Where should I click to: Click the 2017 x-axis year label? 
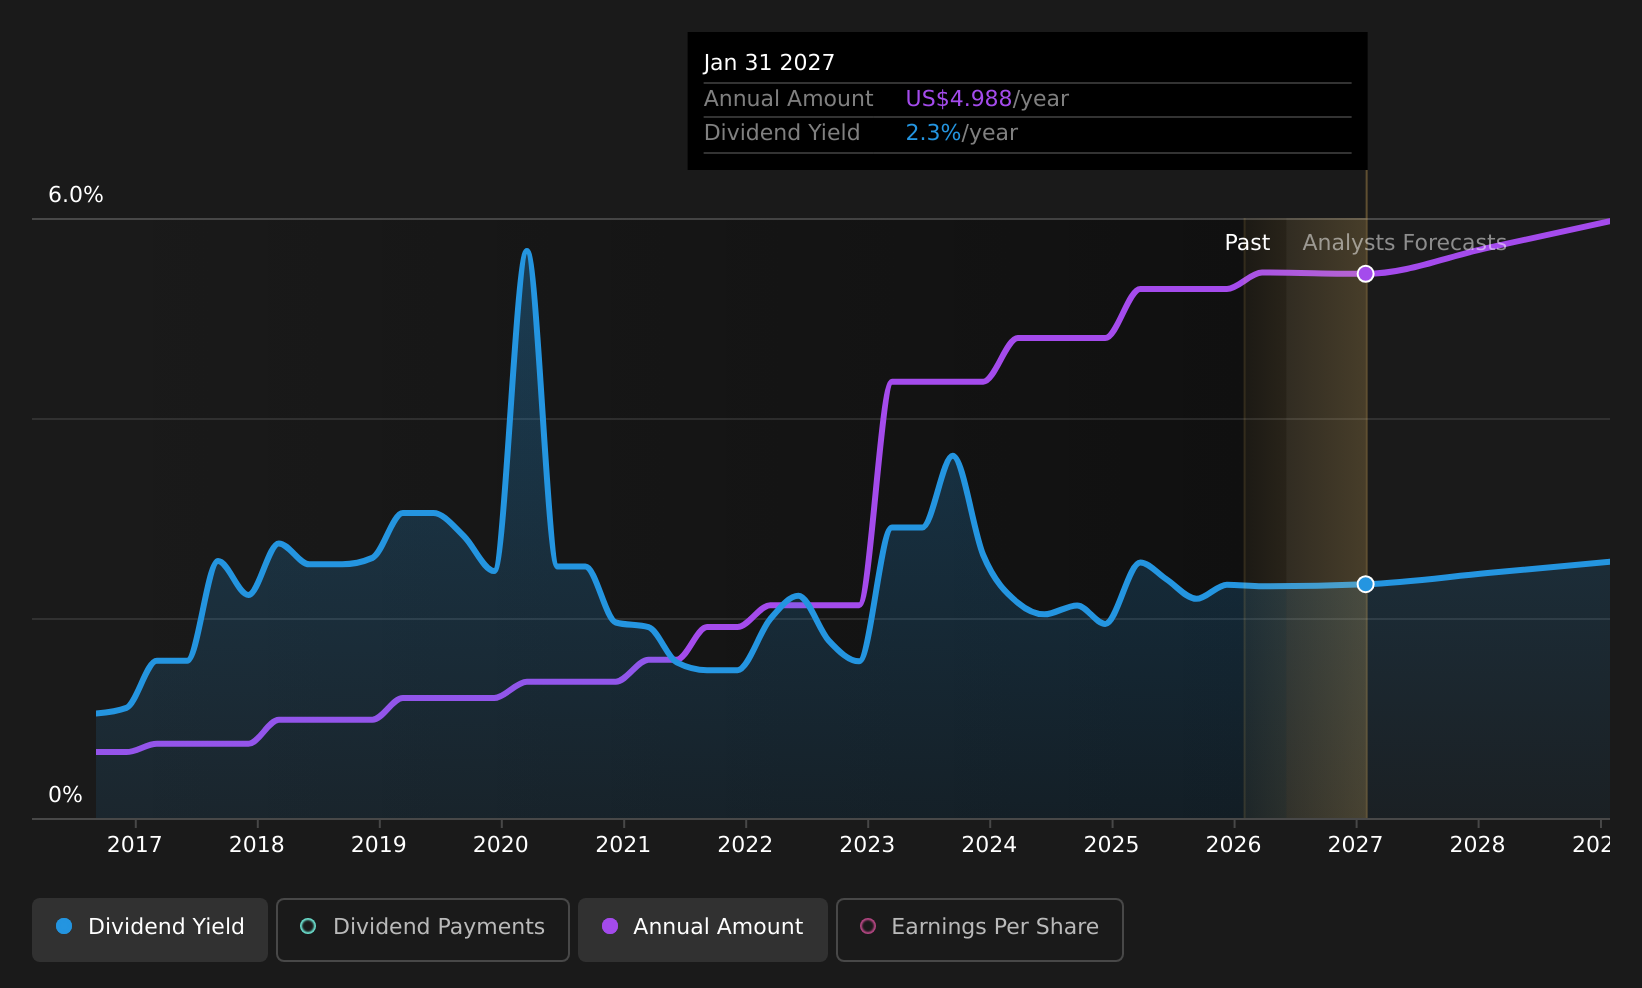[135, 845]
